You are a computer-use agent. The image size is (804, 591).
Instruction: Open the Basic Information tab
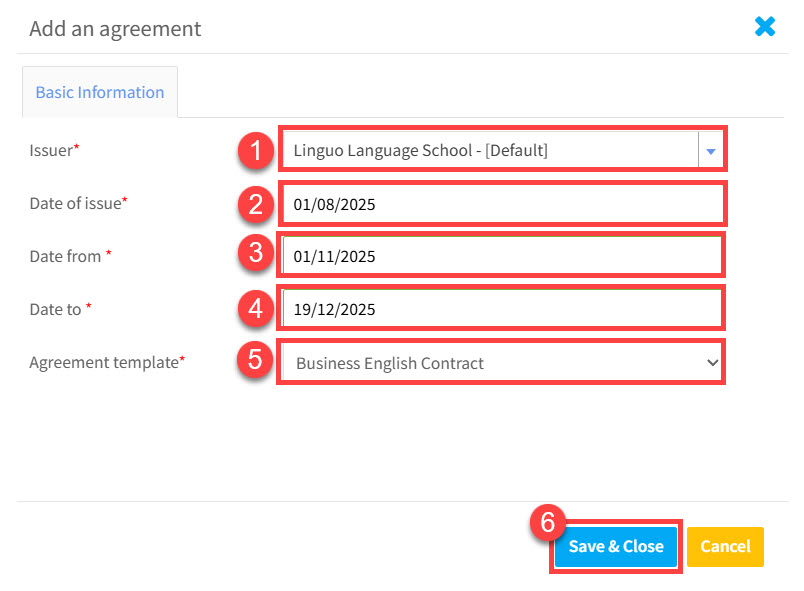click(x=100, y=92)
